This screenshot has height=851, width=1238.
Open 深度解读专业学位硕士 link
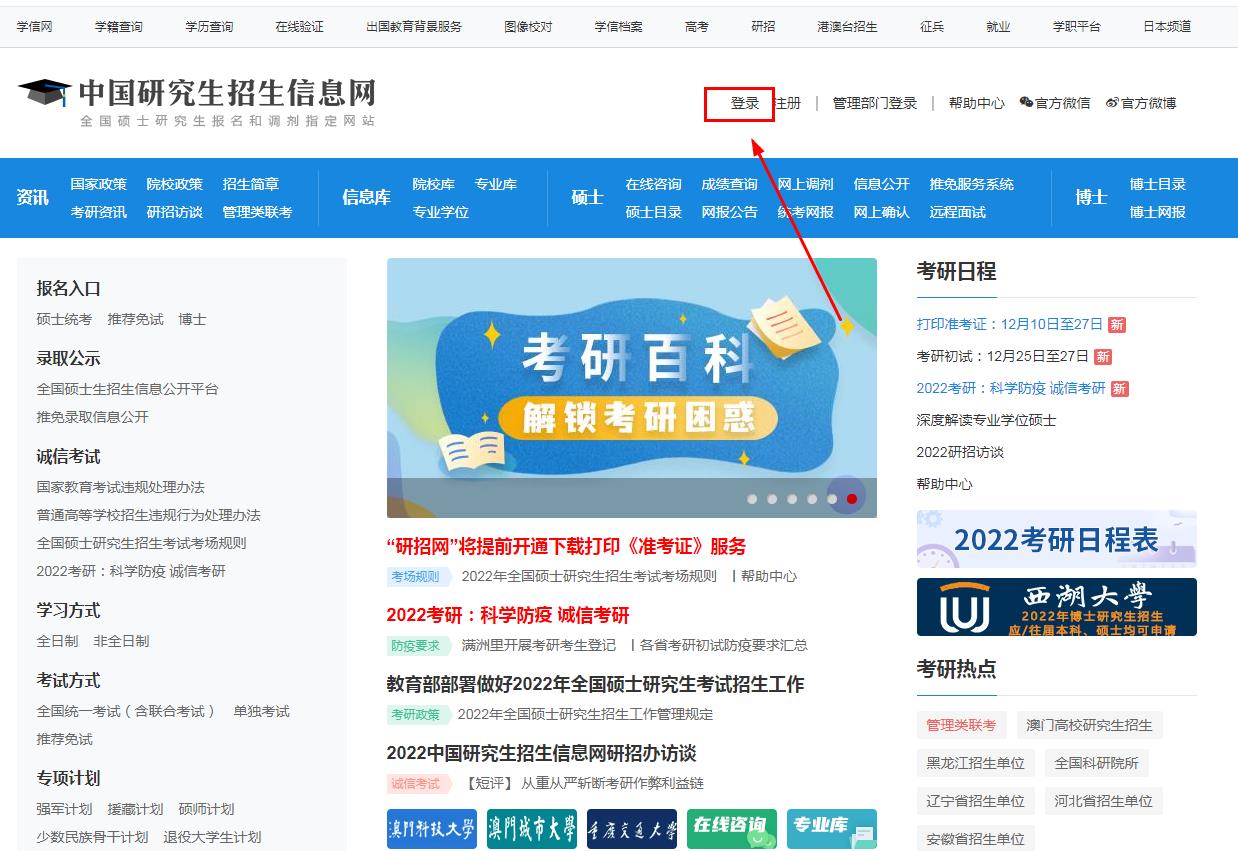(x=987, y=420)
